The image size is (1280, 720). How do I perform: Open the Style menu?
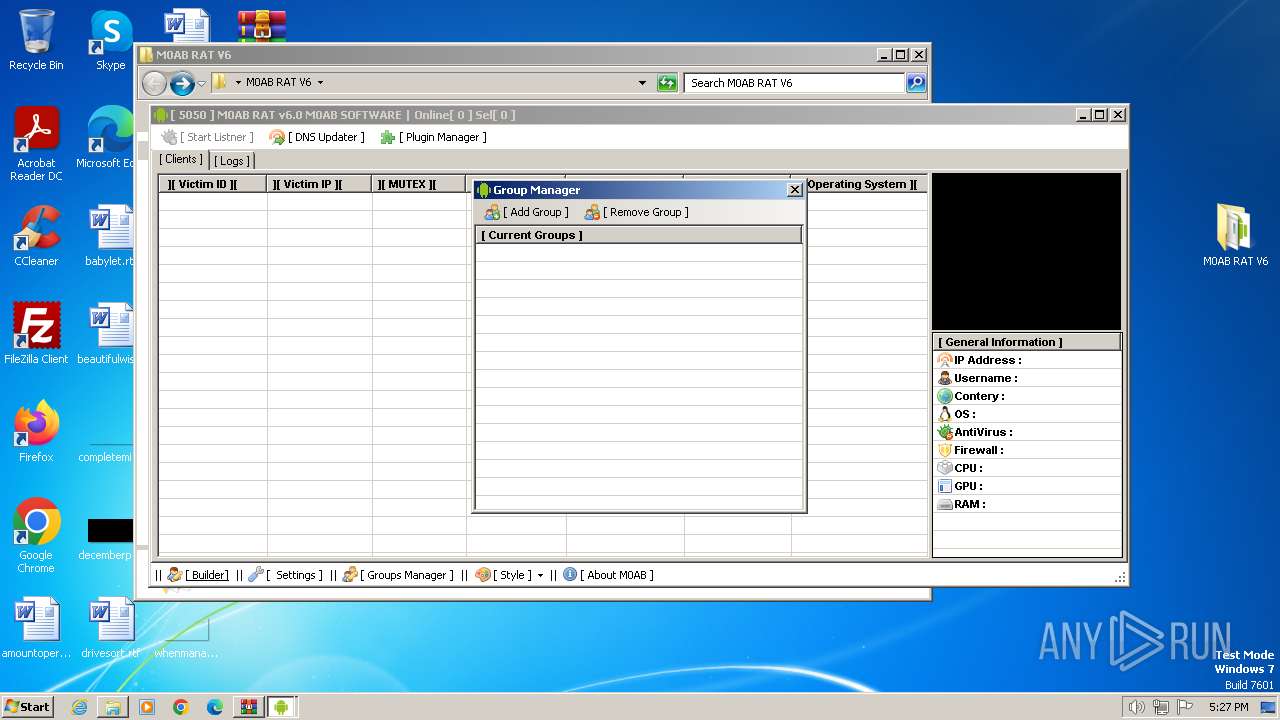pos(504,575)
